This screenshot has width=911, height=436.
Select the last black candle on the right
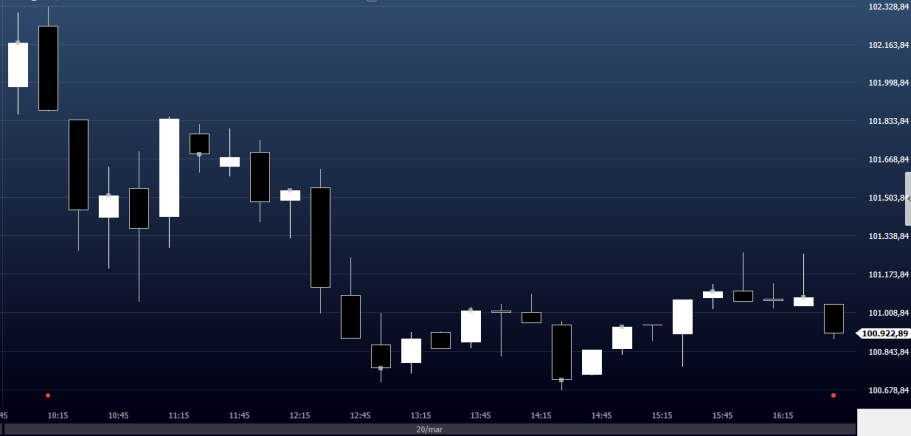pos(833,318)
